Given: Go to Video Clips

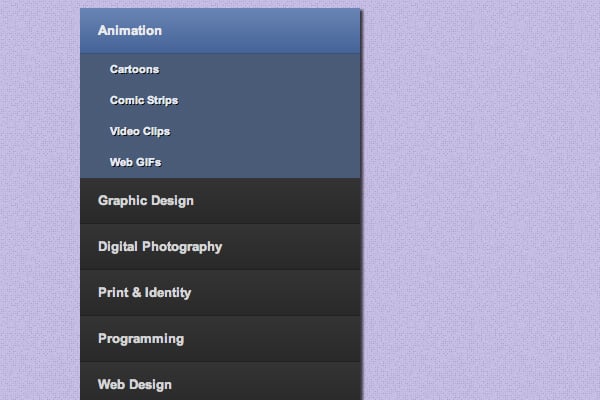Looking at the screenshot, I should tap(220, 131).
